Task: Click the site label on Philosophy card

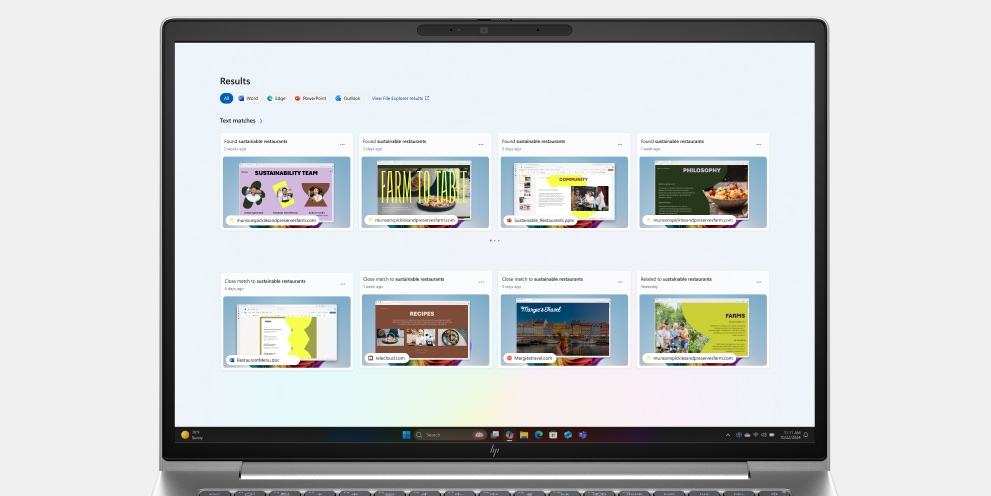Action: pos(690,221)
